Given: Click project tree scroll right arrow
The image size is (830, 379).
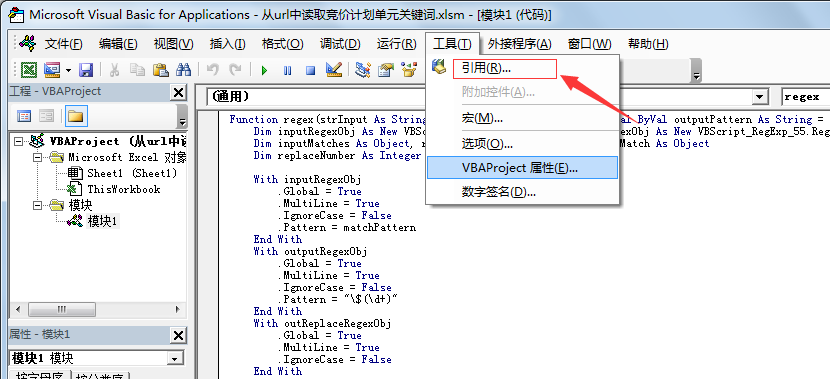Looking at the screenshot, I should point(178,309).
